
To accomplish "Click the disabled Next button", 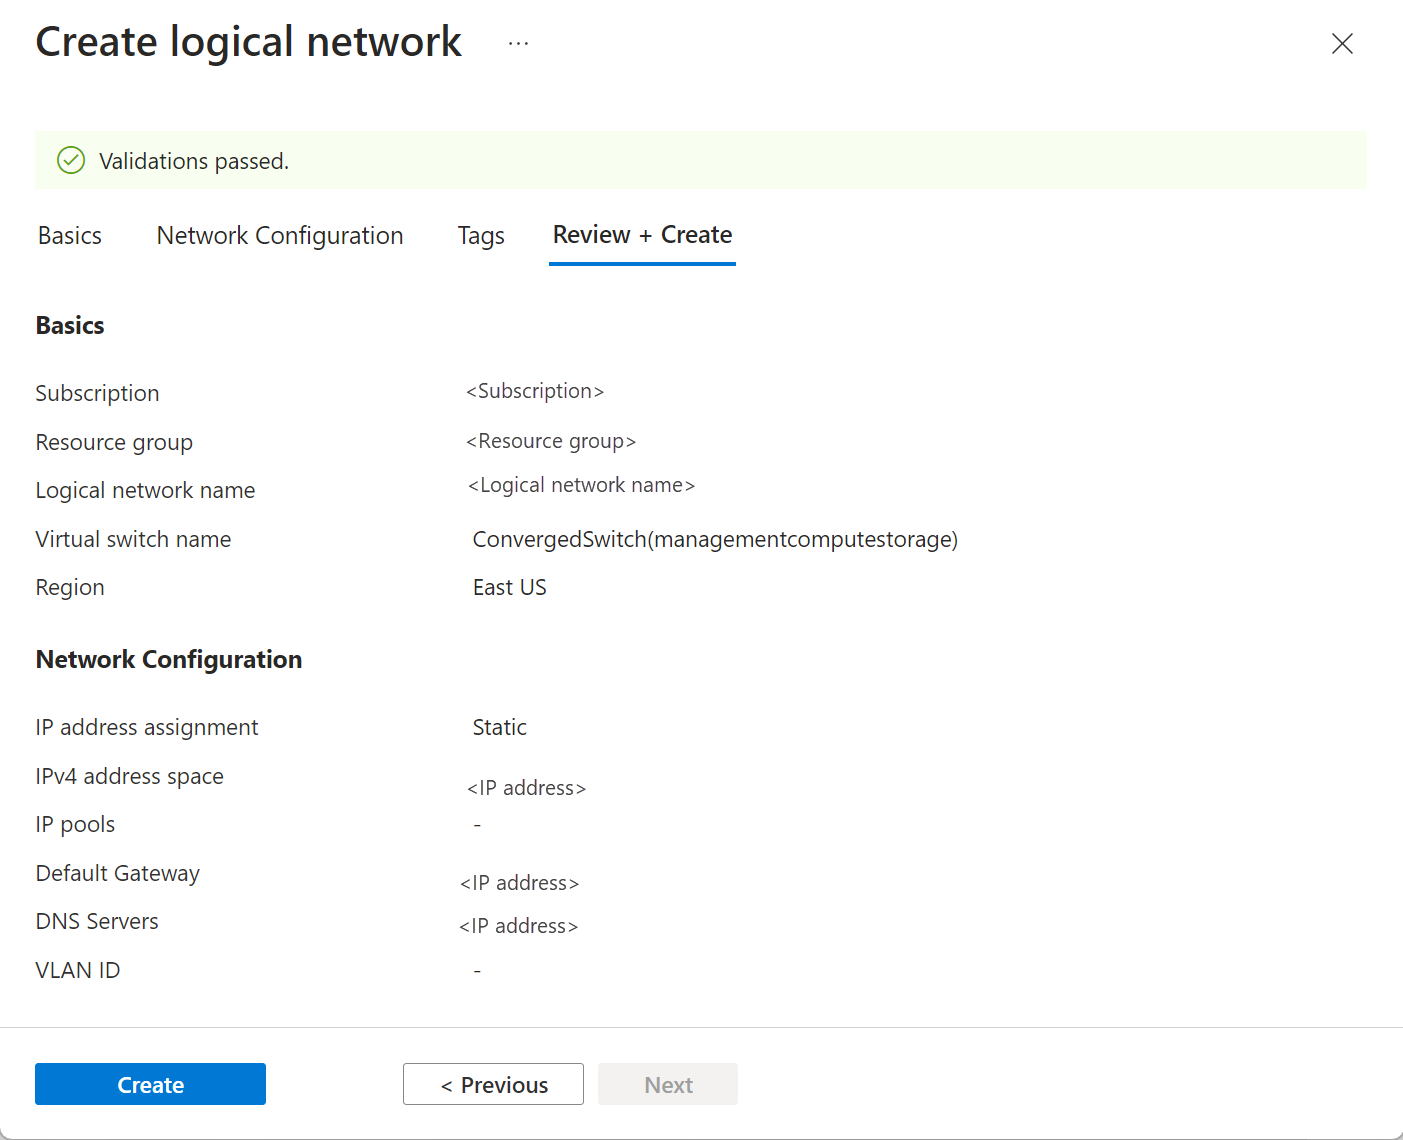I will [x=668, y=1084].
